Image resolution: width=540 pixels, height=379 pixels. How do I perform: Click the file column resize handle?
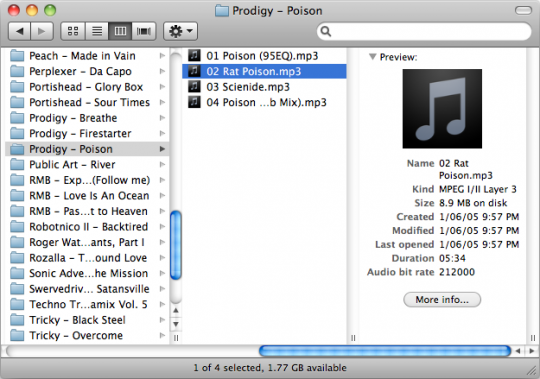pos(353,338)
